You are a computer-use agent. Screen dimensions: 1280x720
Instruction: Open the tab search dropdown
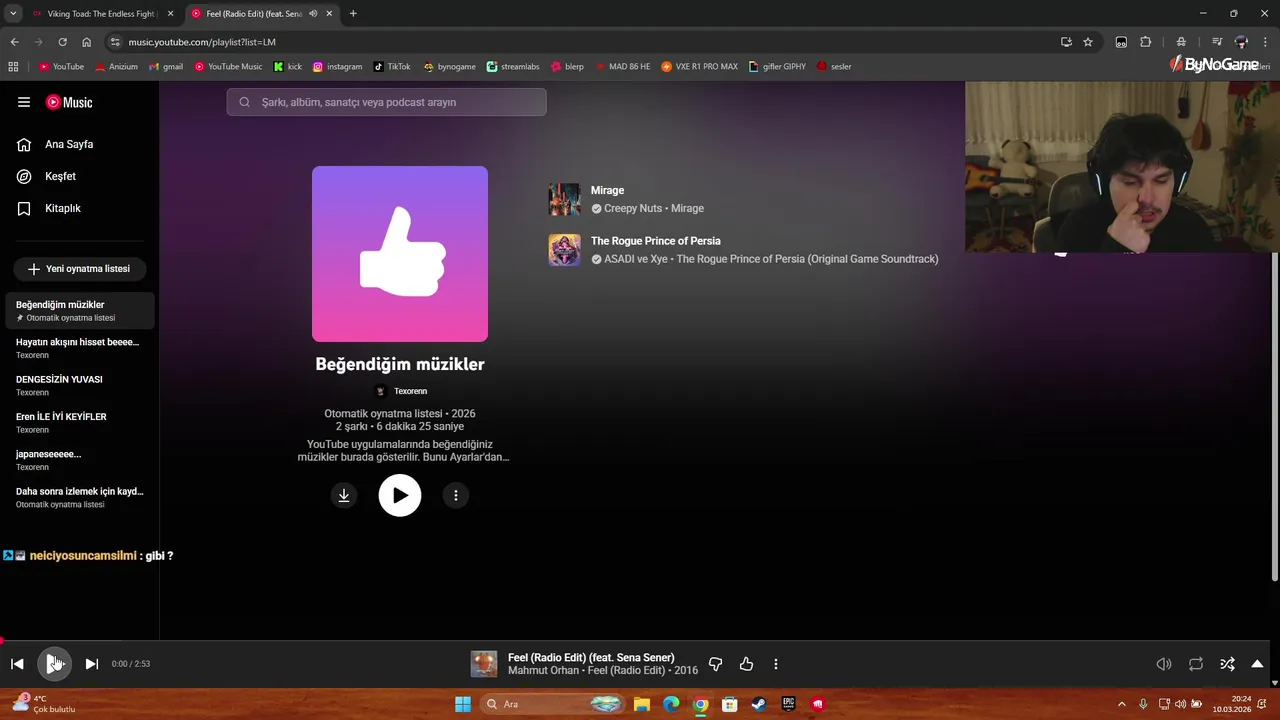click(x=13, y=14)
